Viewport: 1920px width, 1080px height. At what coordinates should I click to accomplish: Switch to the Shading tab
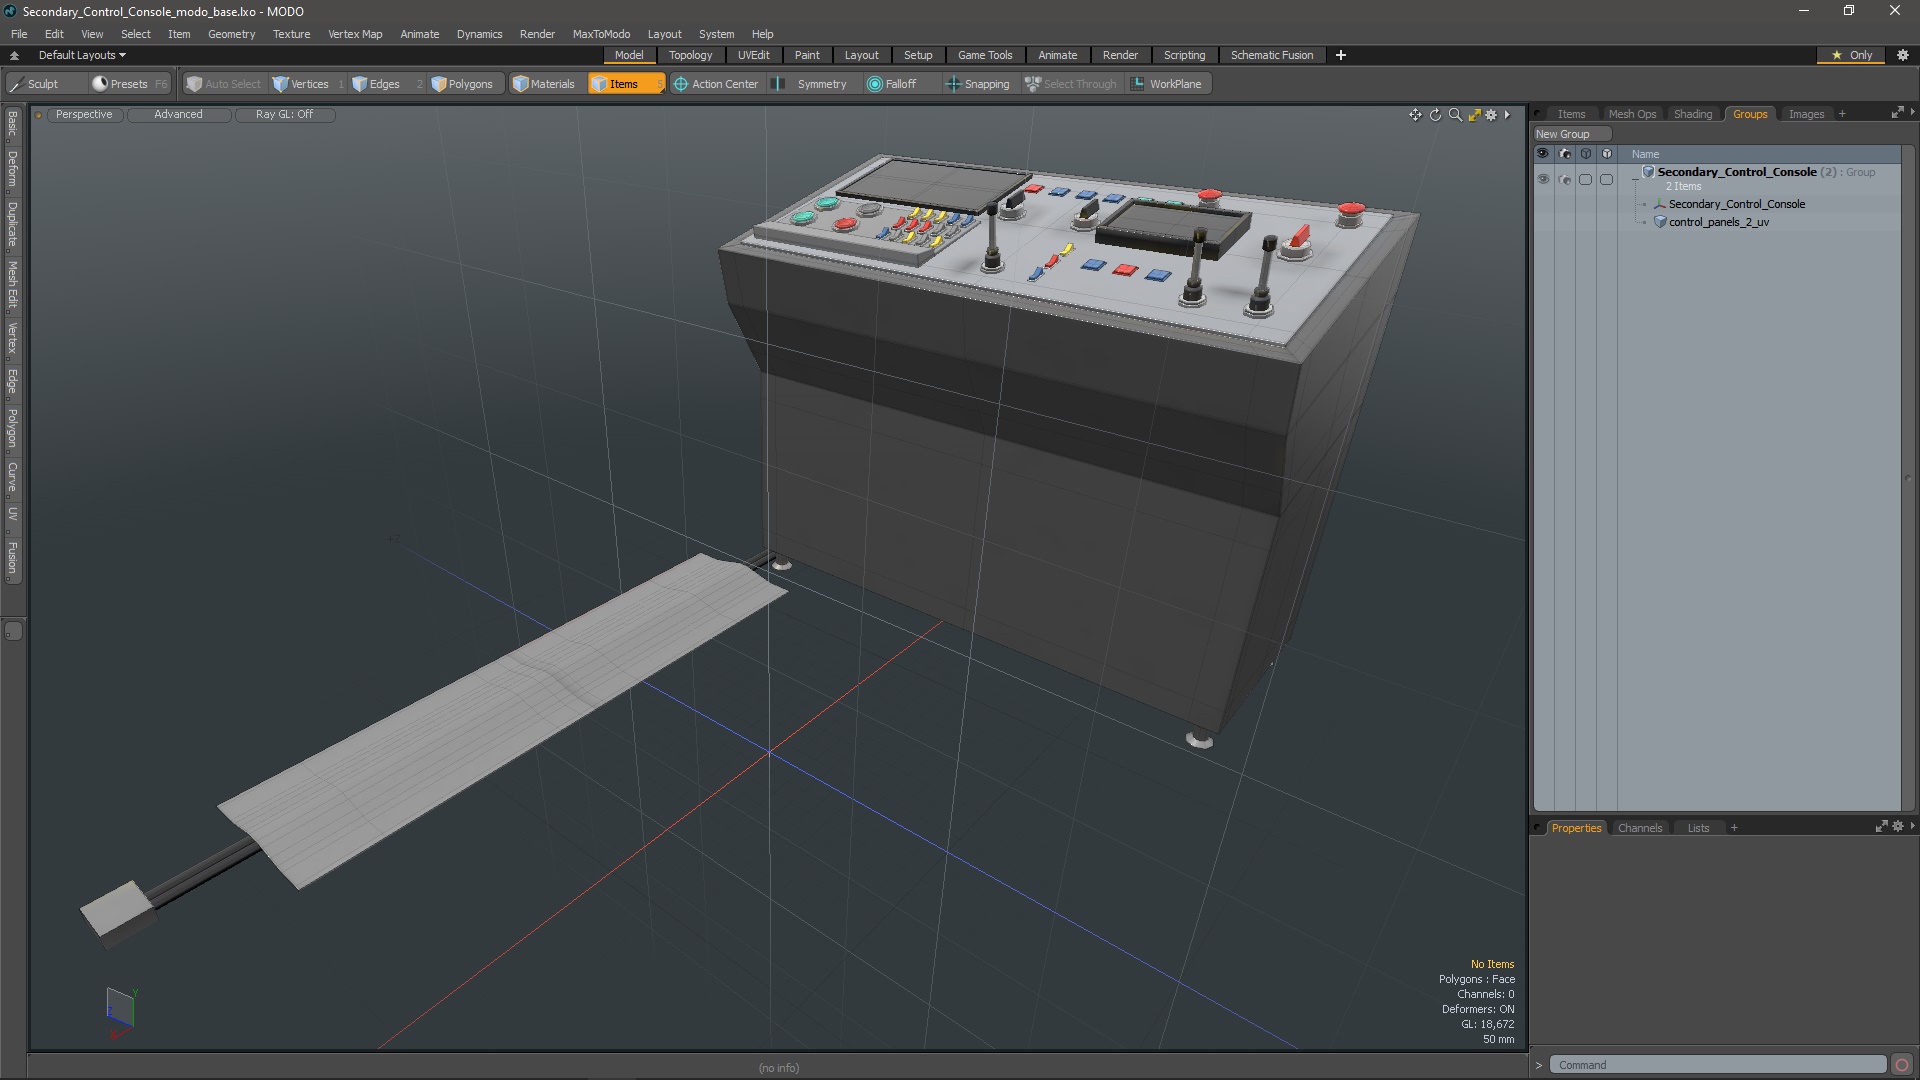[x=1692, y=114]
